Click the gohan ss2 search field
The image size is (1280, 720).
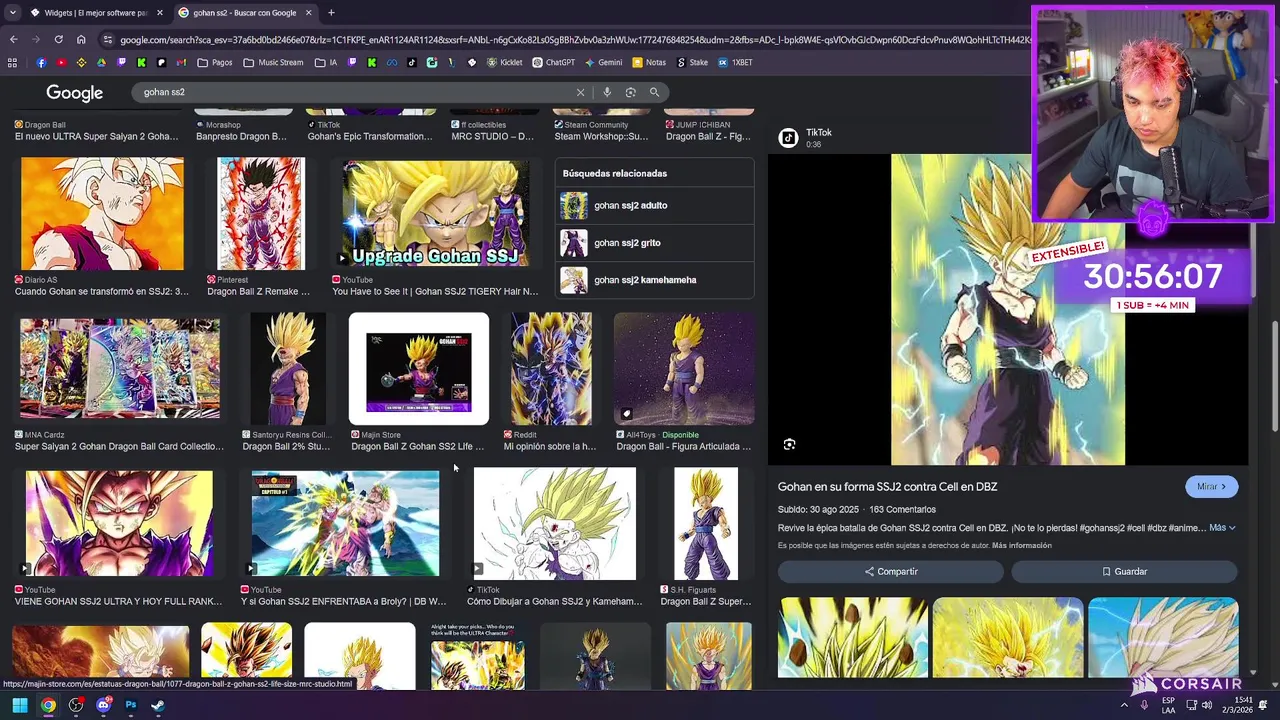click(x=355, y=92)
